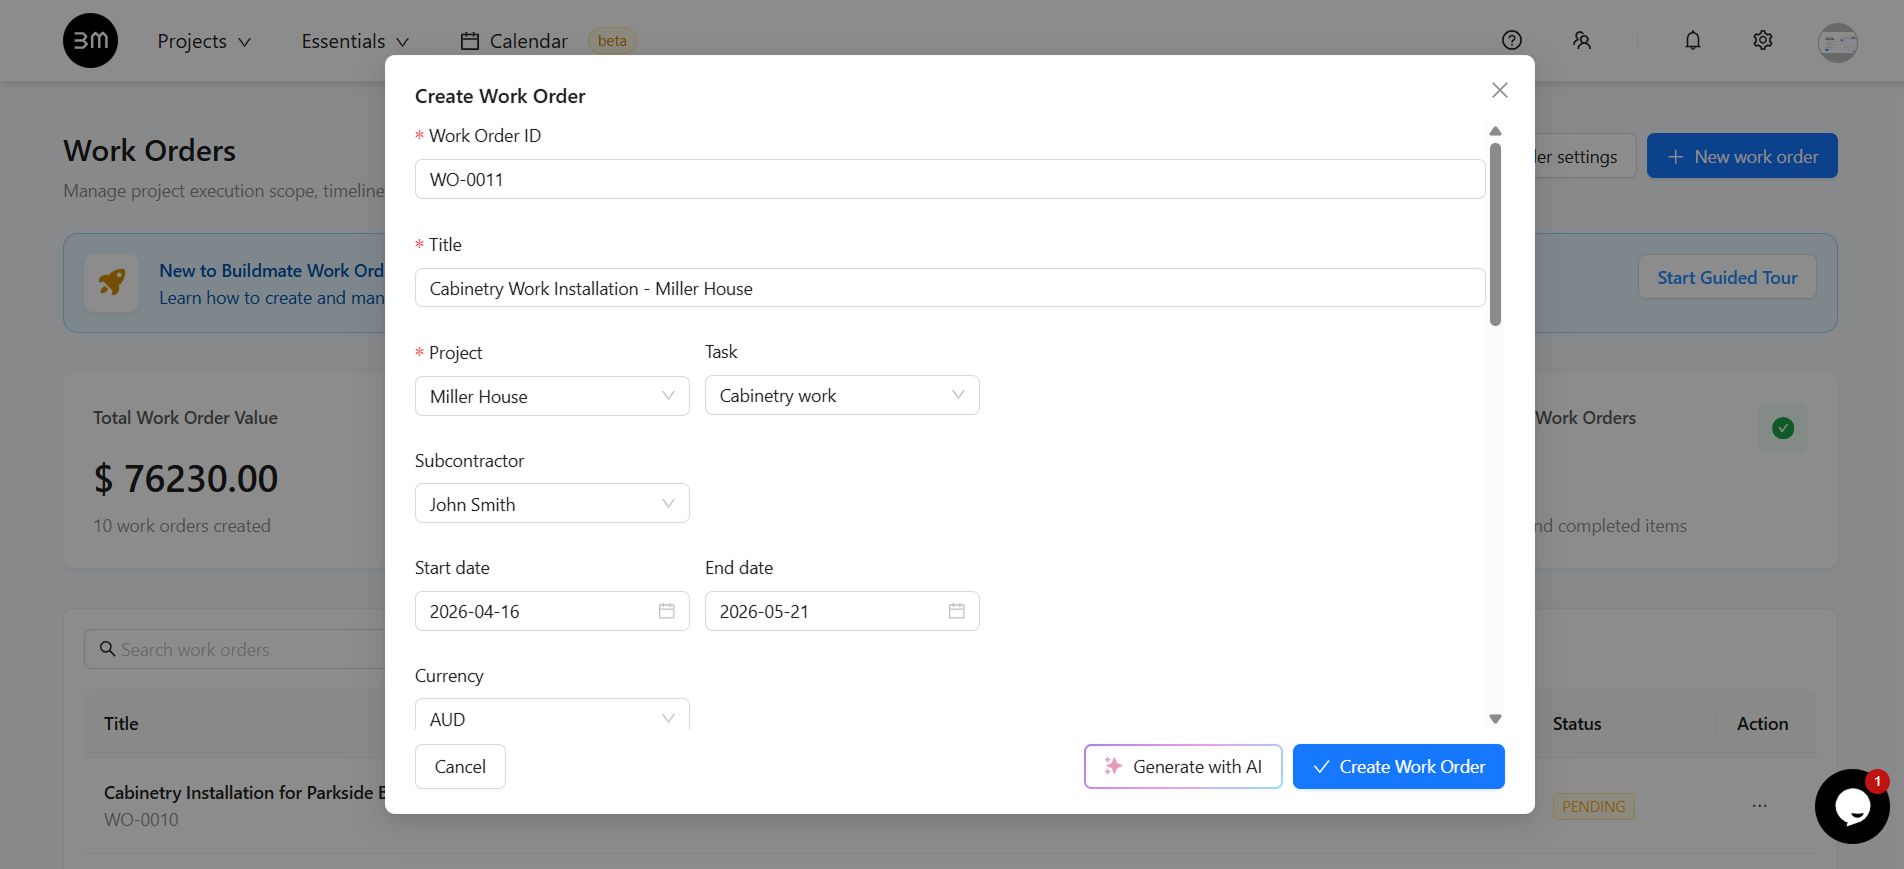
Task: Click the Start Guided Tour button
Action: pos(1727,277)
